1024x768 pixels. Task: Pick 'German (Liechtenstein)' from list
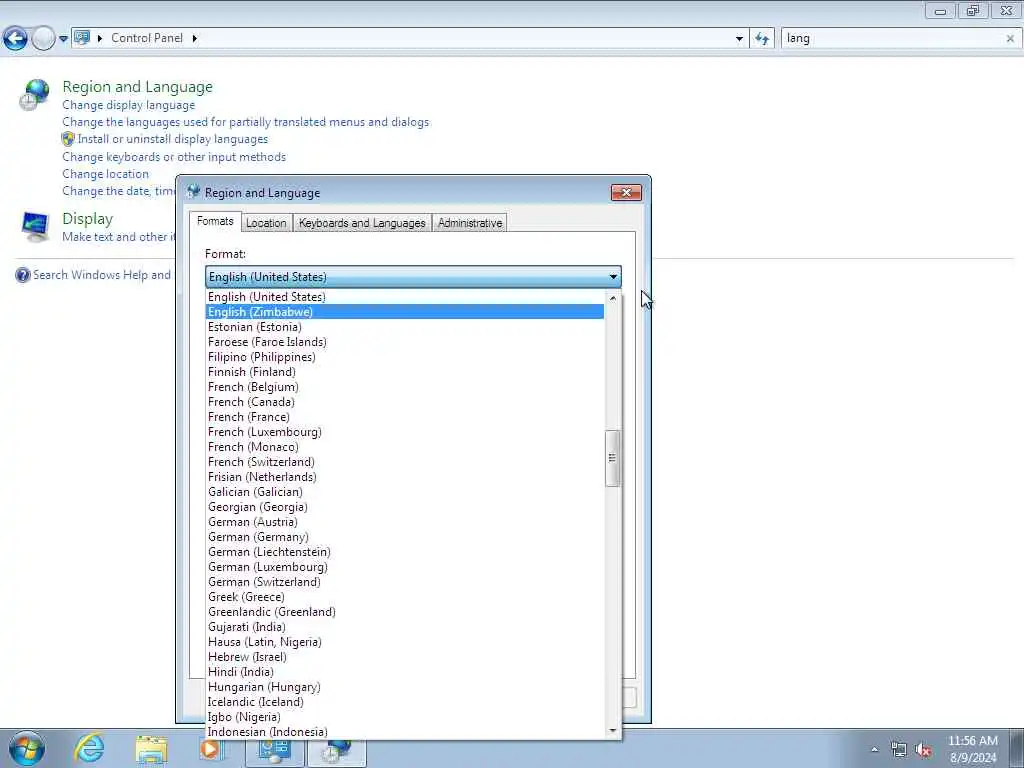pyautogui.click(x=405, y=552)
